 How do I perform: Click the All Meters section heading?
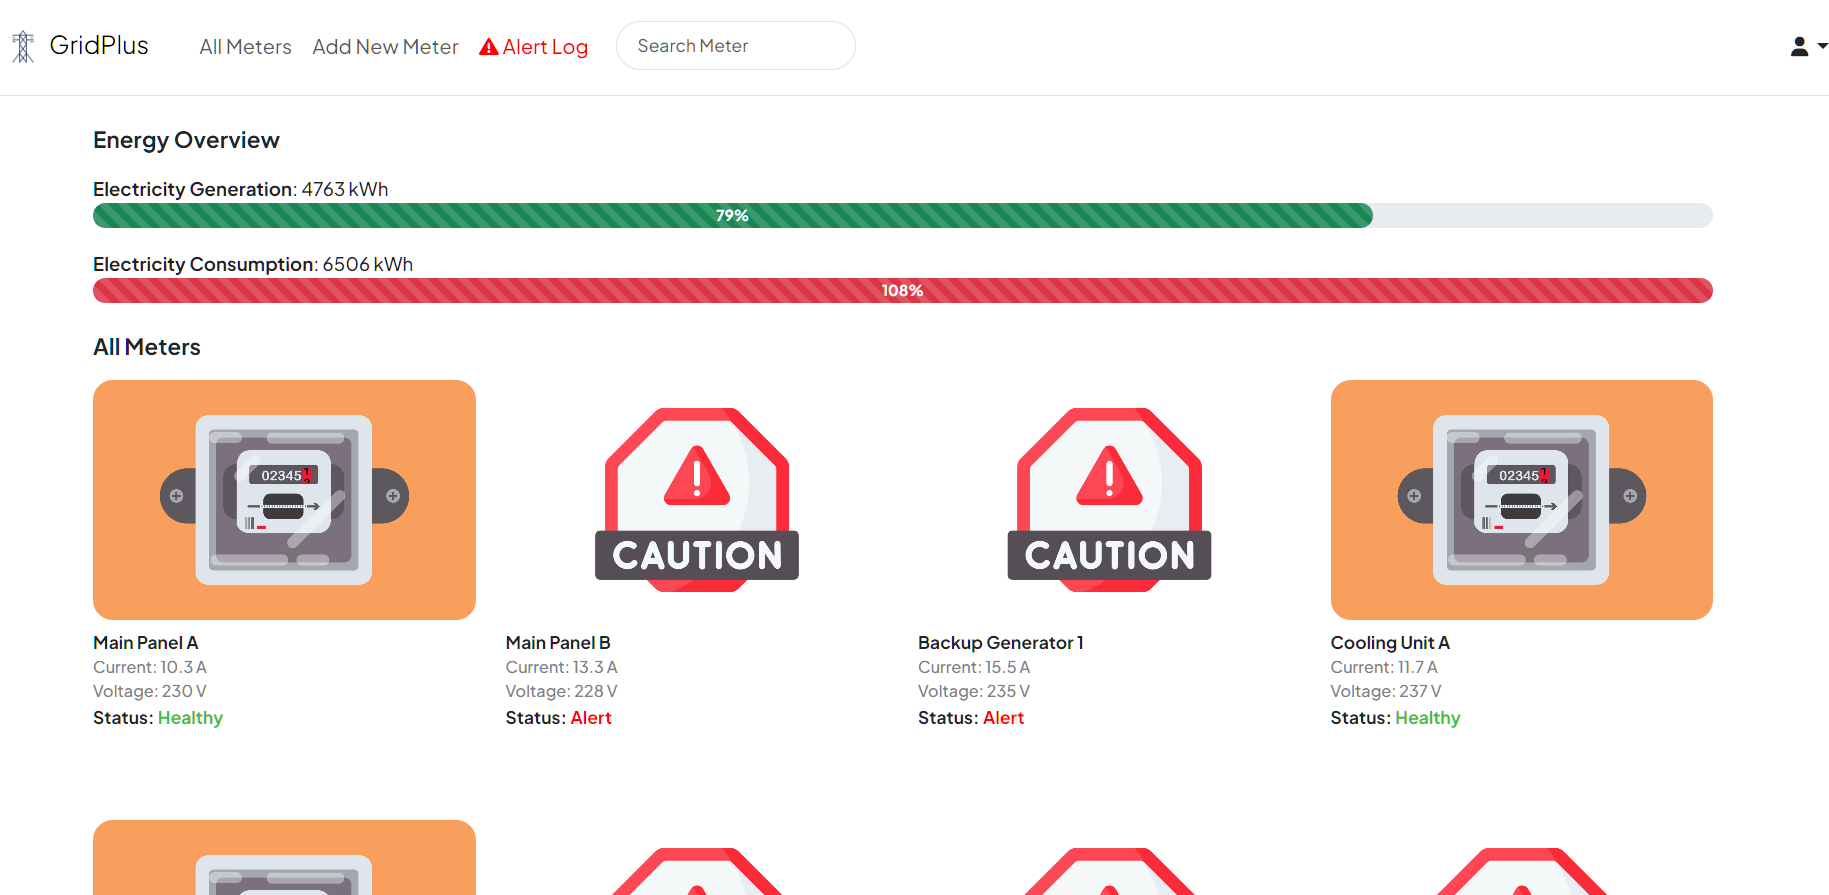[x=147, y=347]
